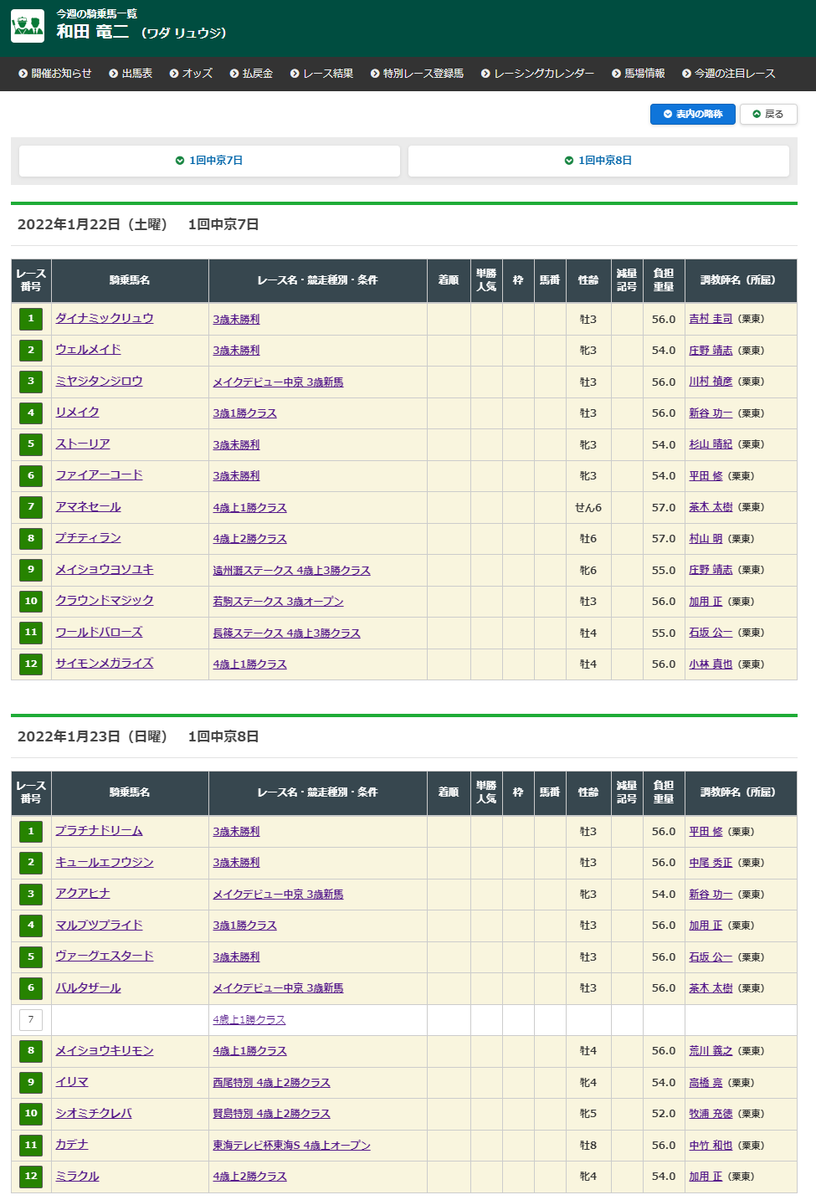Open the trainer link 杉山 晴紀

click(711, 444)
